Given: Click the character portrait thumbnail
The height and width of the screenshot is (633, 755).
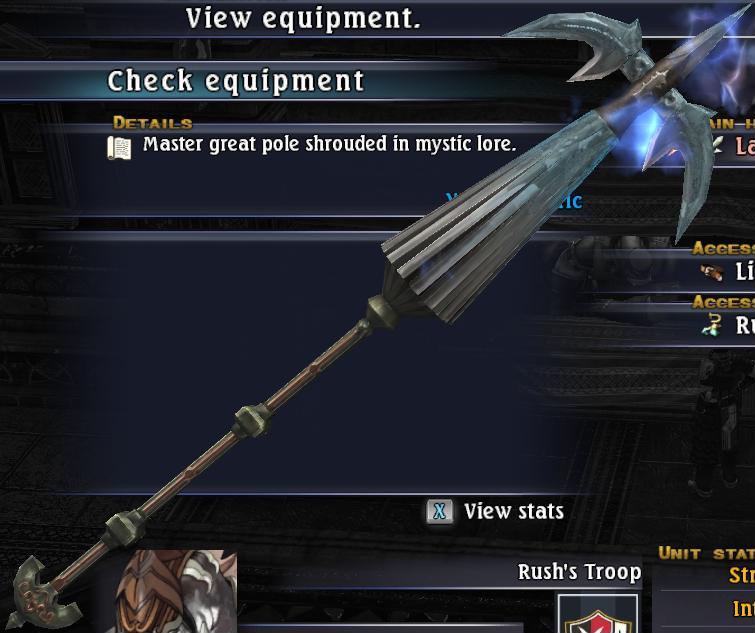Looking at the screenshot, I should click(x=176, y=592).
